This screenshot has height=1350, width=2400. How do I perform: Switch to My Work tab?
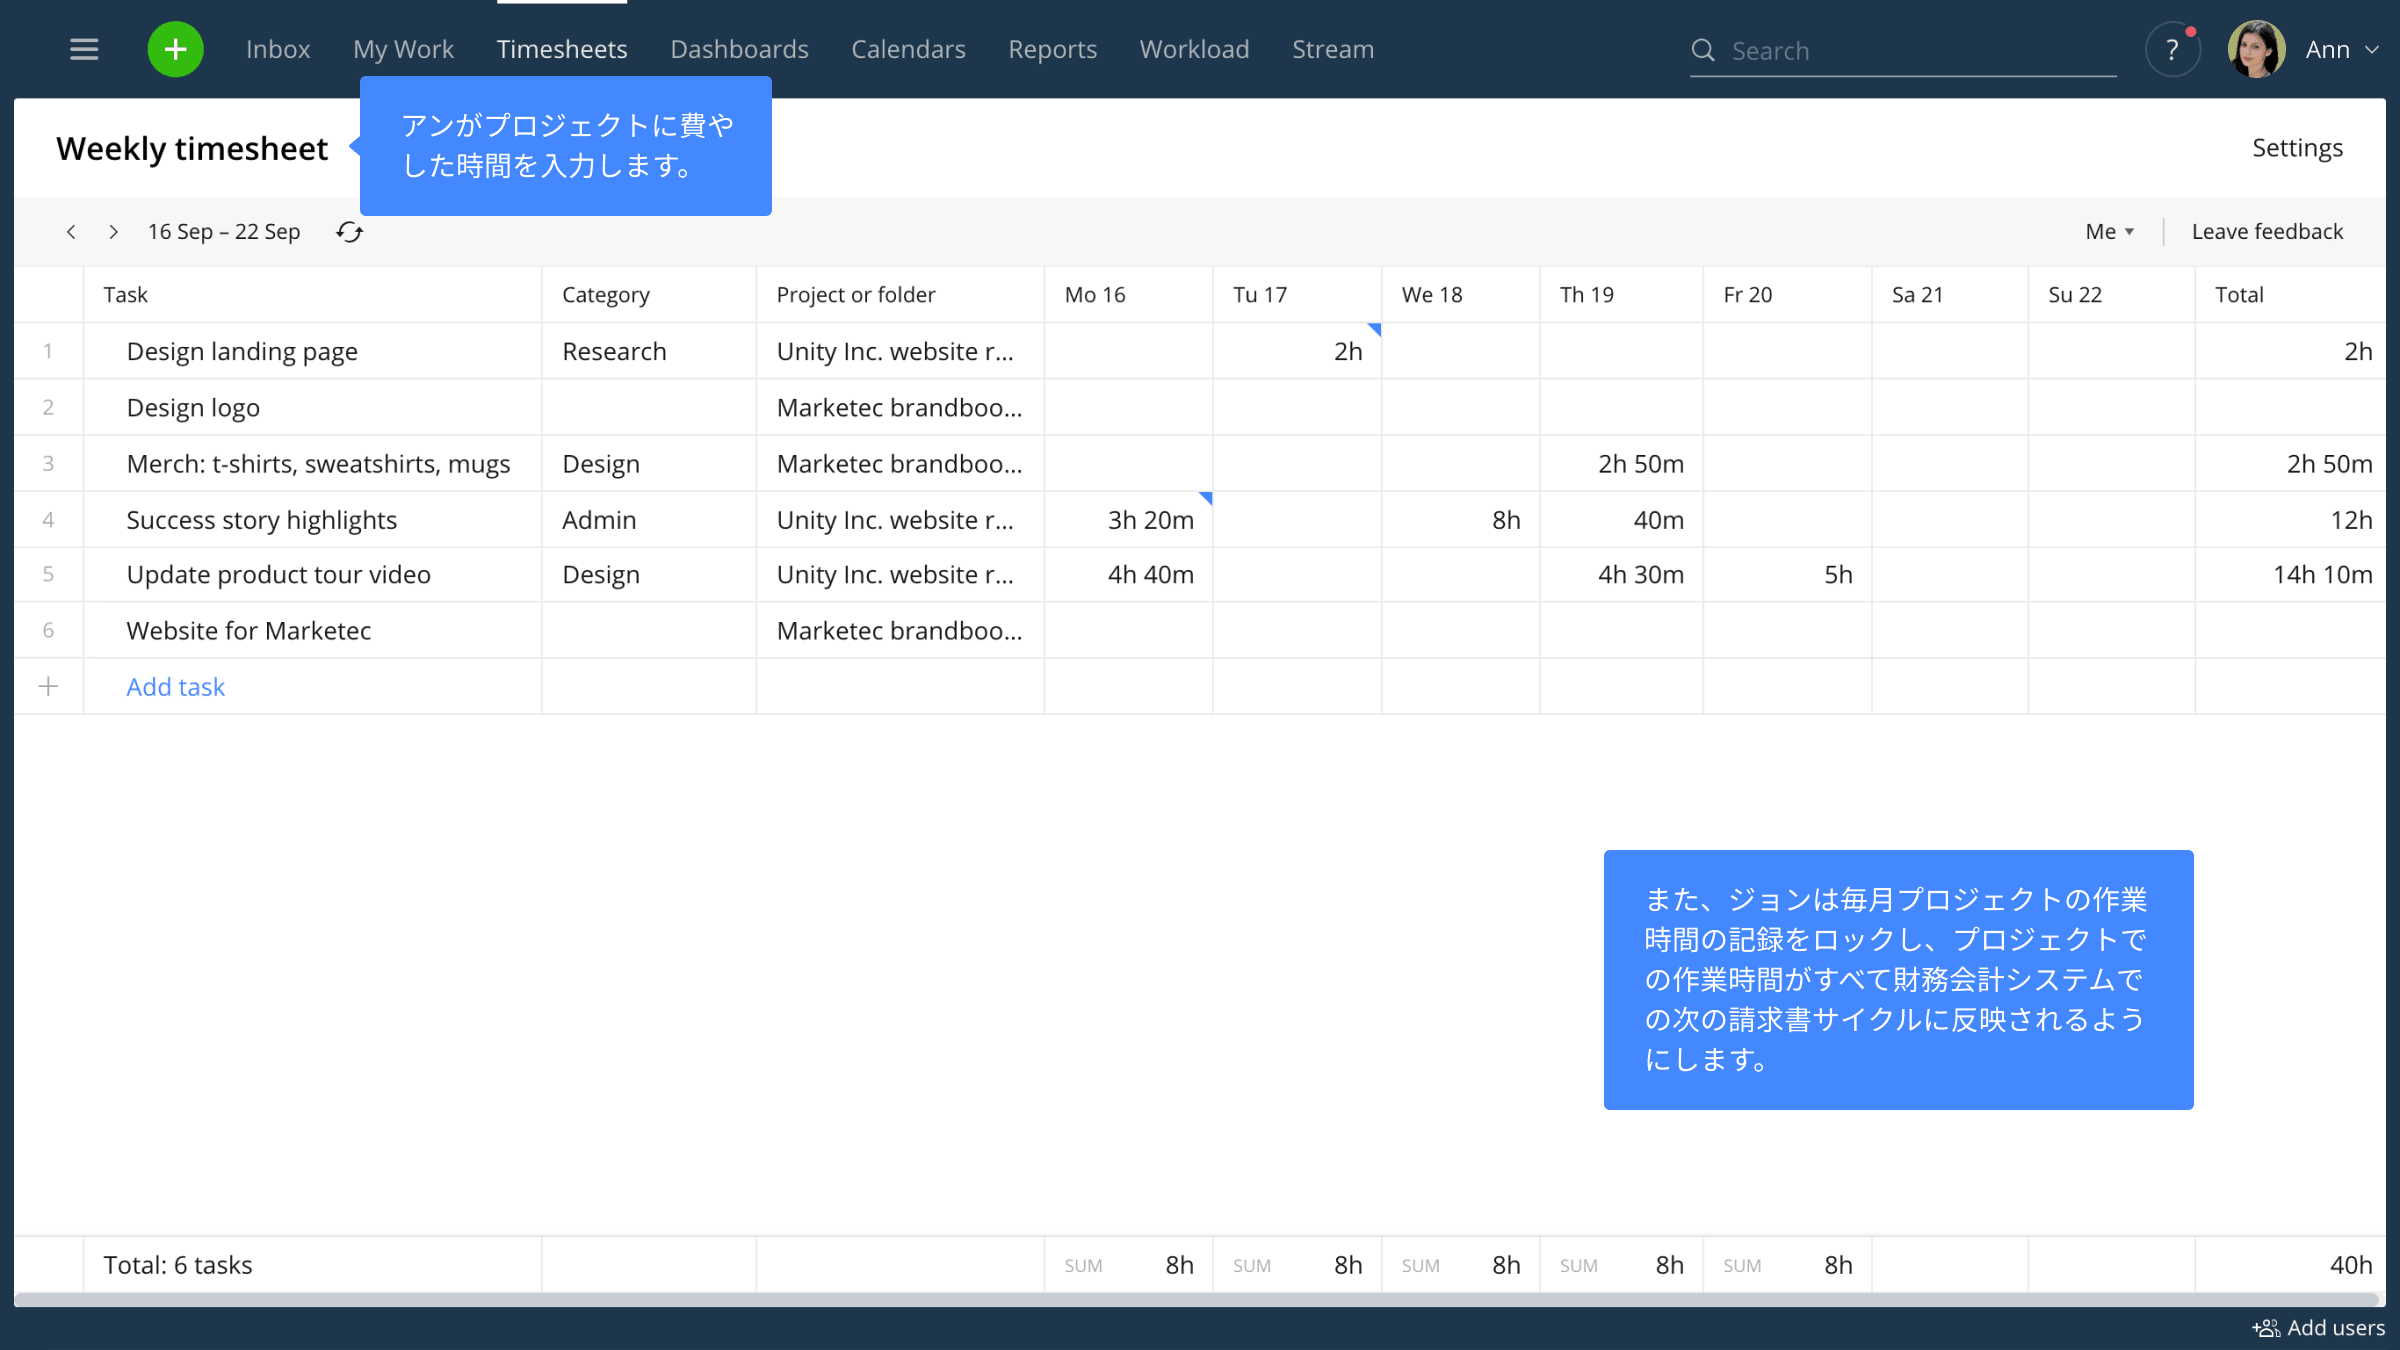tap(403, 49)
